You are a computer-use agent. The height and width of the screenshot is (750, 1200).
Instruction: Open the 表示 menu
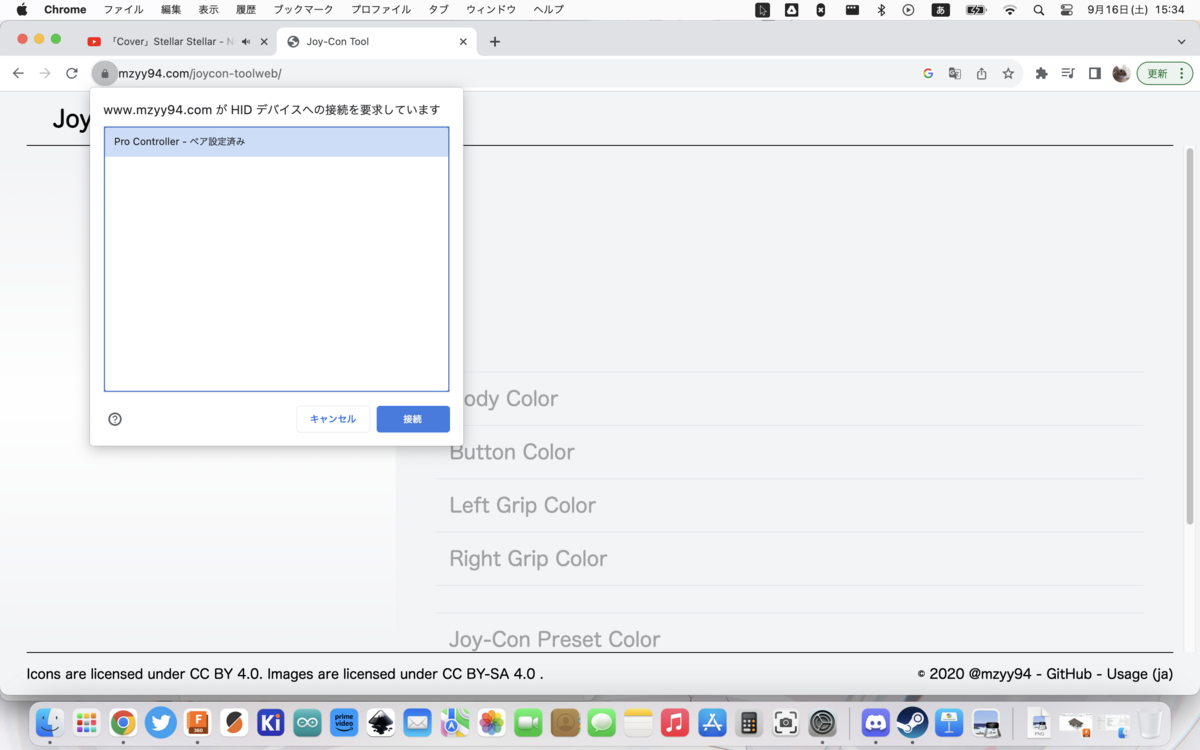(x=208, y=10)
